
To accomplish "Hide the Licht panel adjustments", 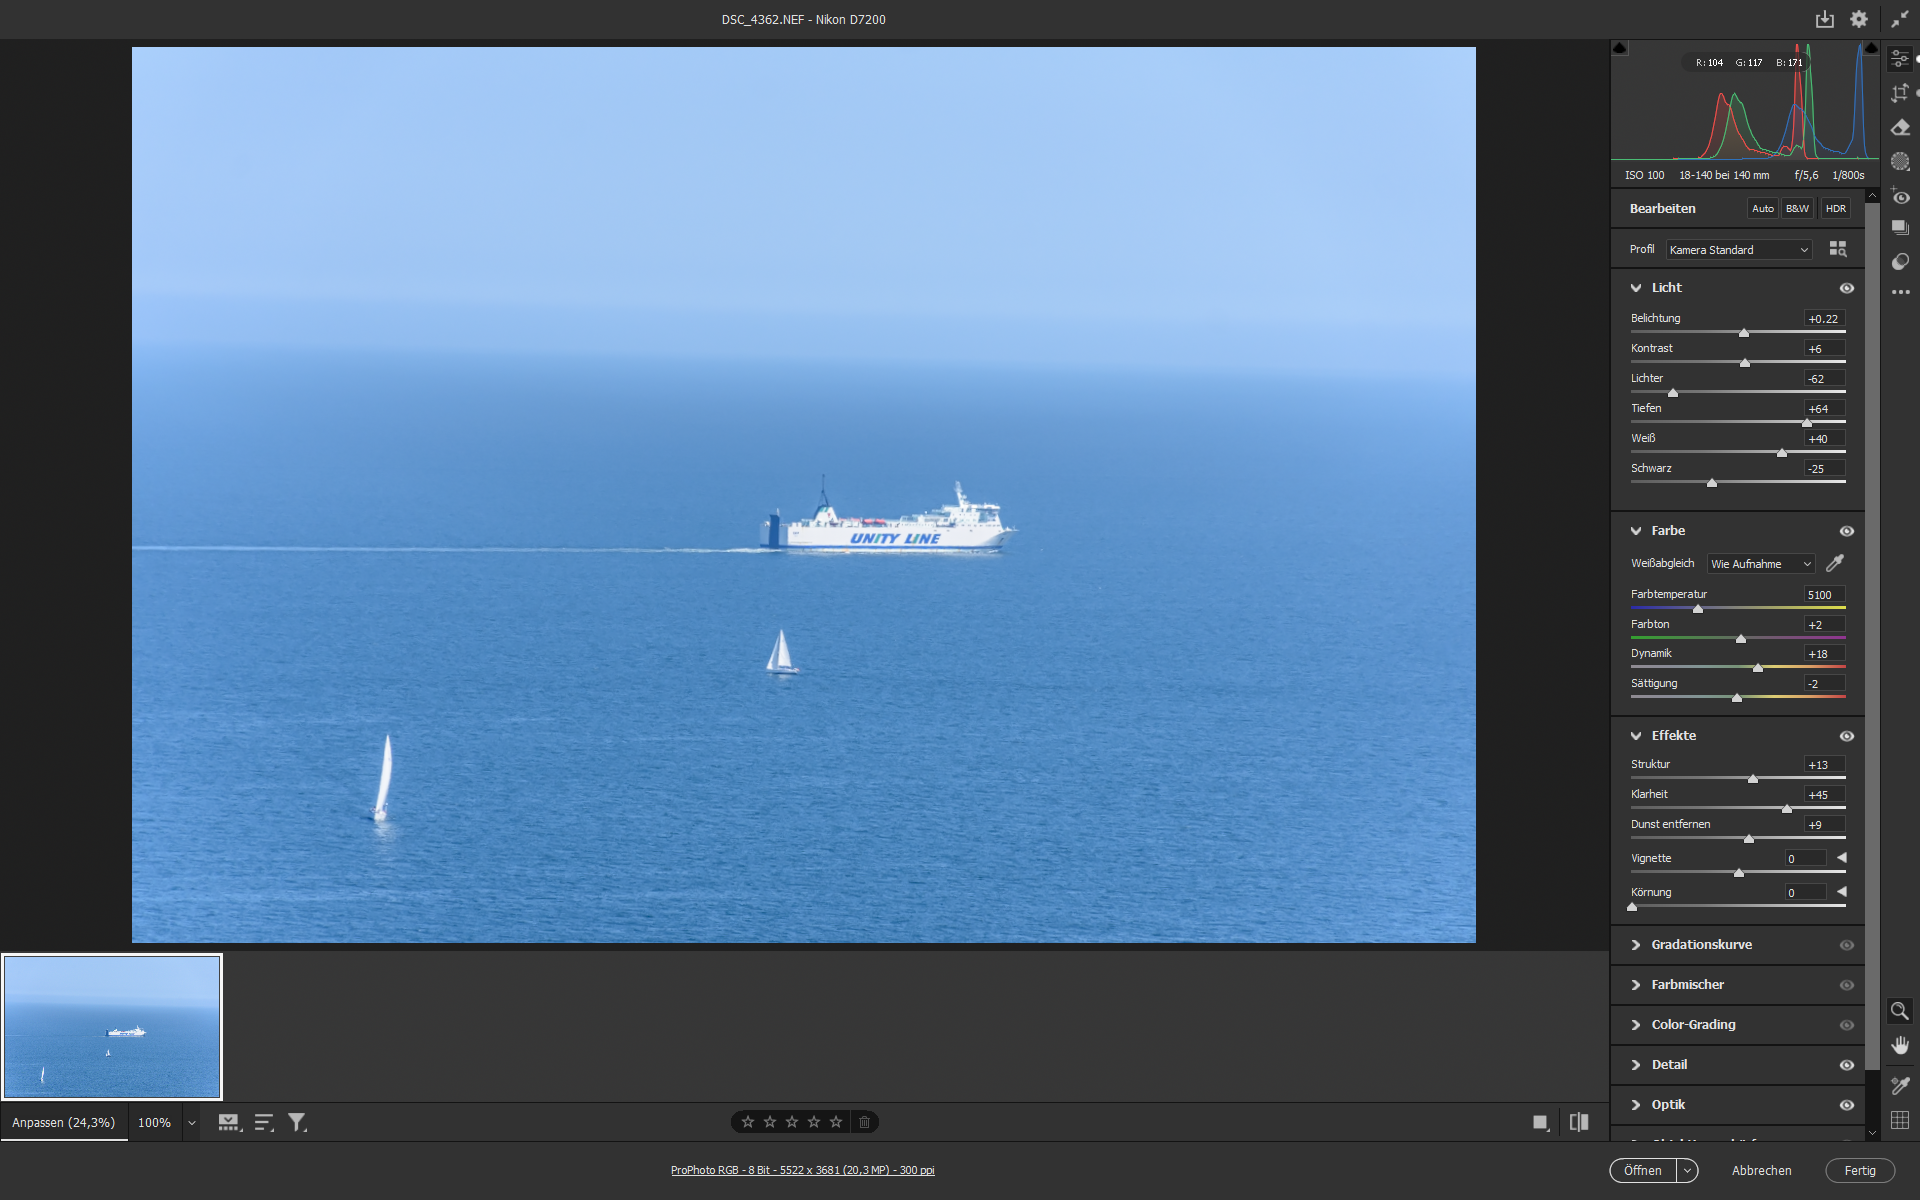I will pyautogui.click(x=1847, y=288).
